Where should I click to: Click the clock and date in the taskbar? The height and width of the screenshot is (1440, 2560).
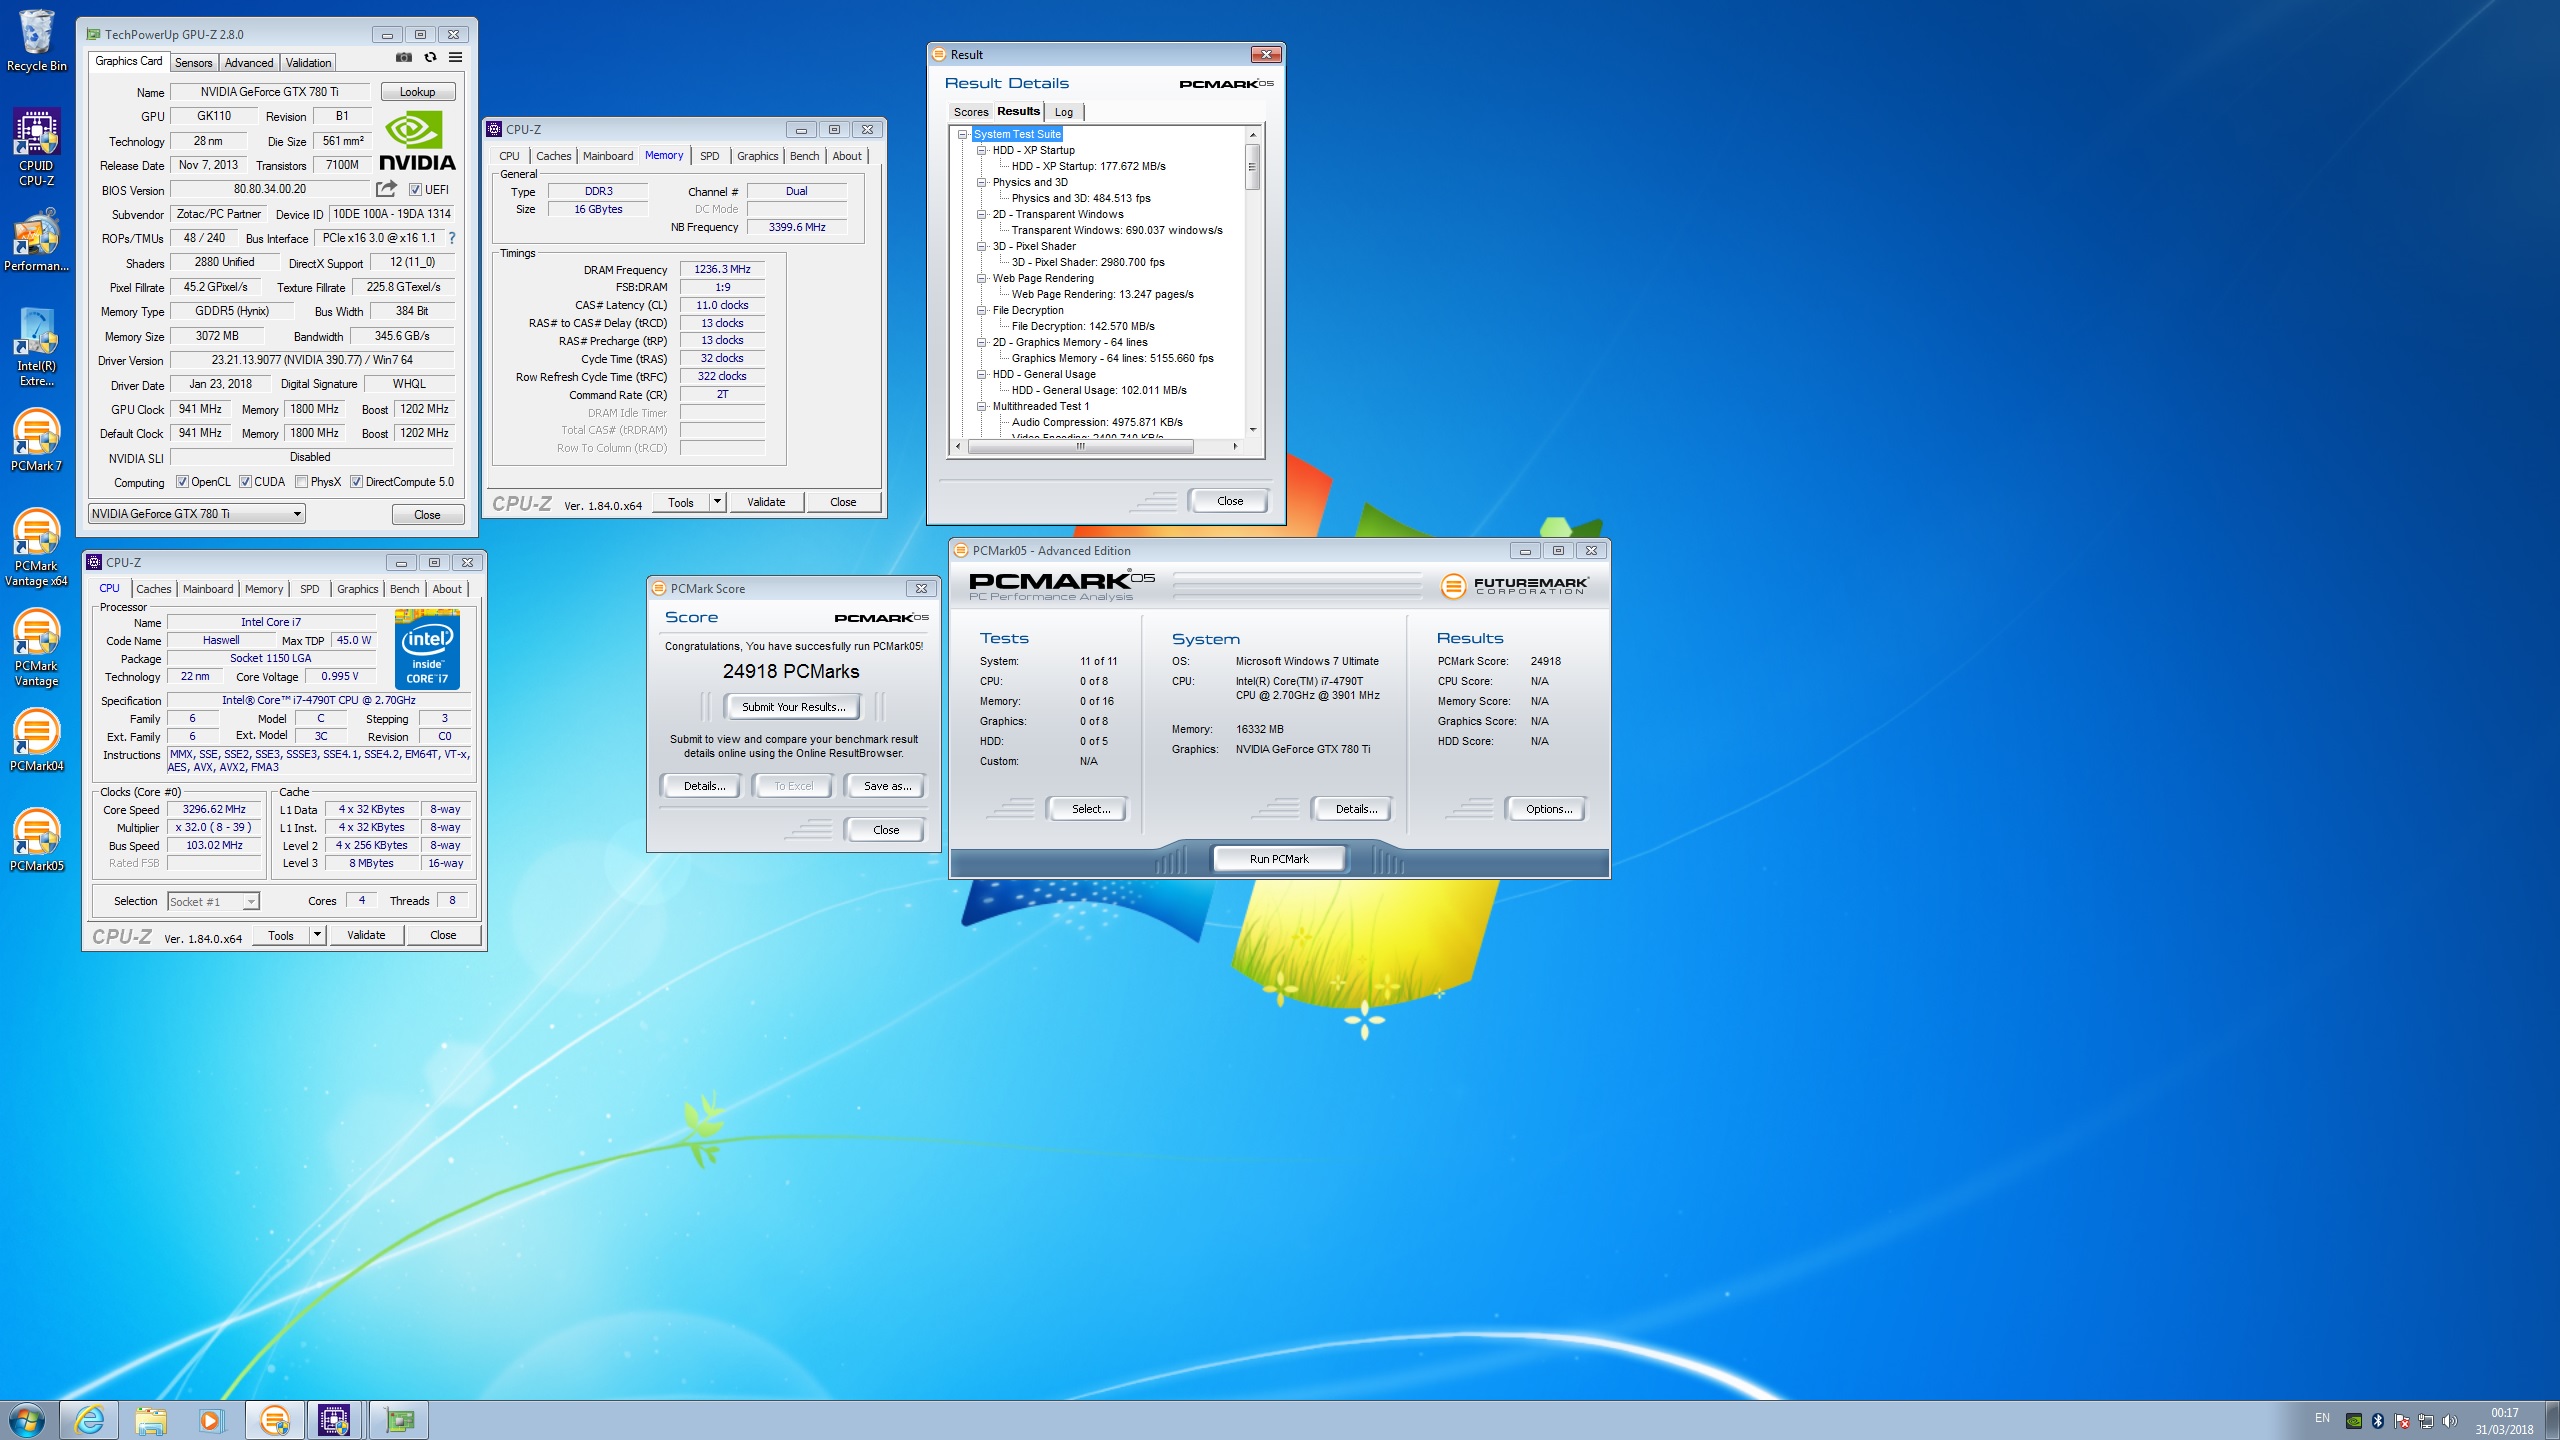click(2505, 1421)
